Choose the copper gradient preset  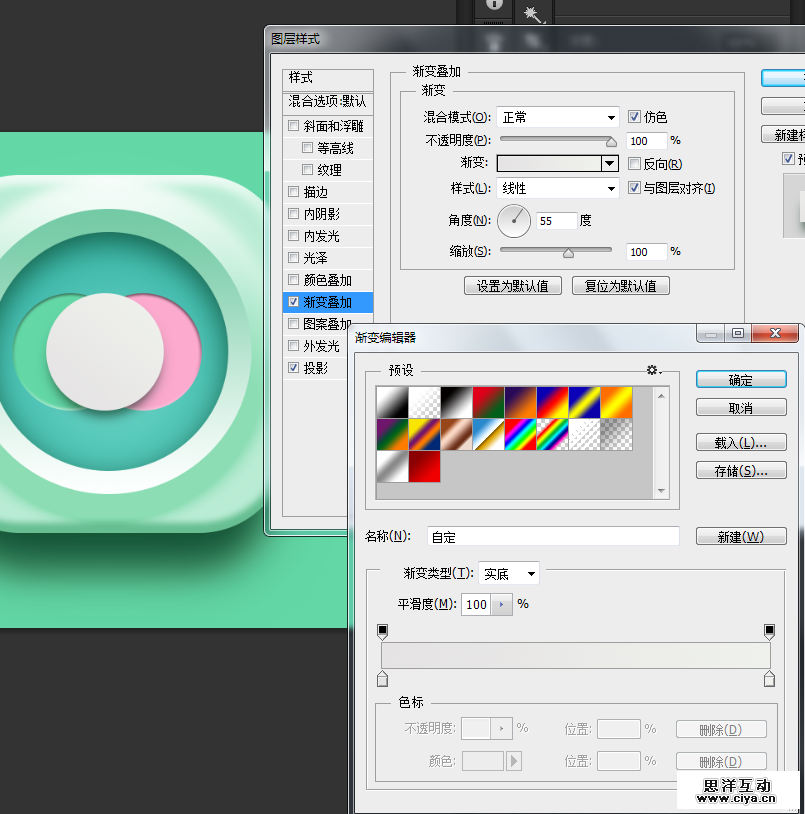point(456,434)
